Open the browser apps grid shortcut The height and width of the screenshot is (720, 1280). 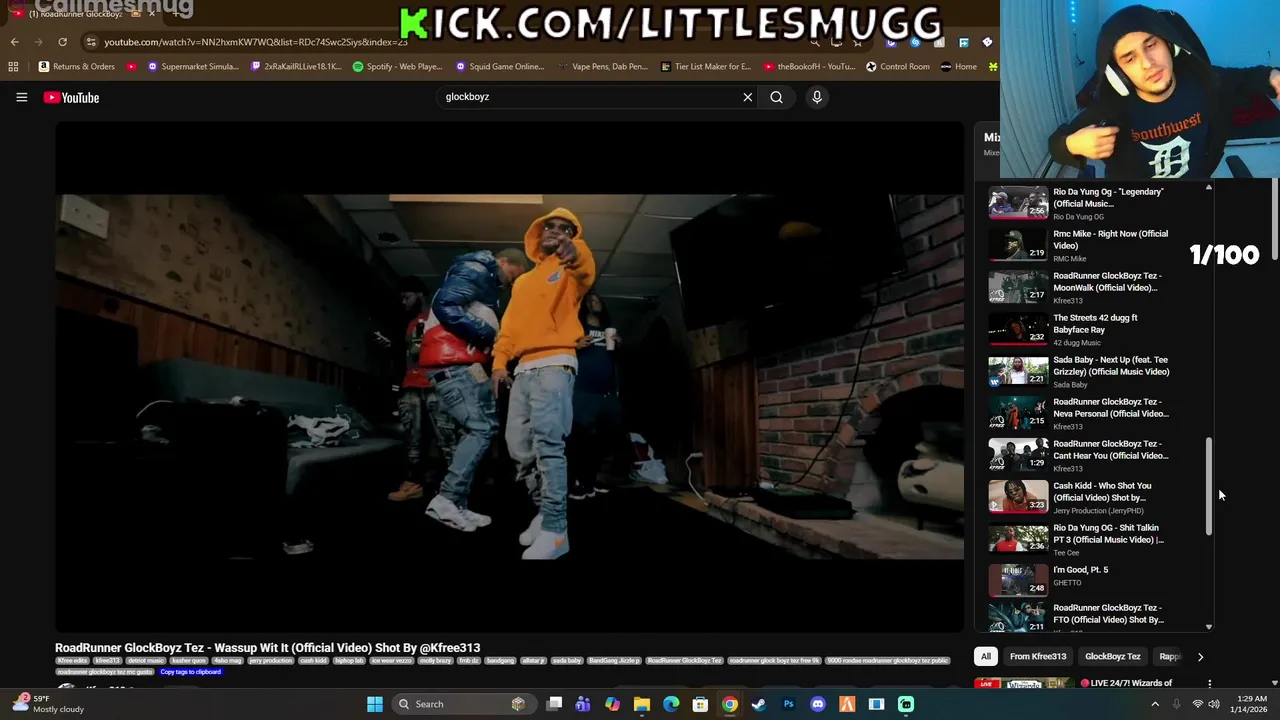[x=13, y=67]
